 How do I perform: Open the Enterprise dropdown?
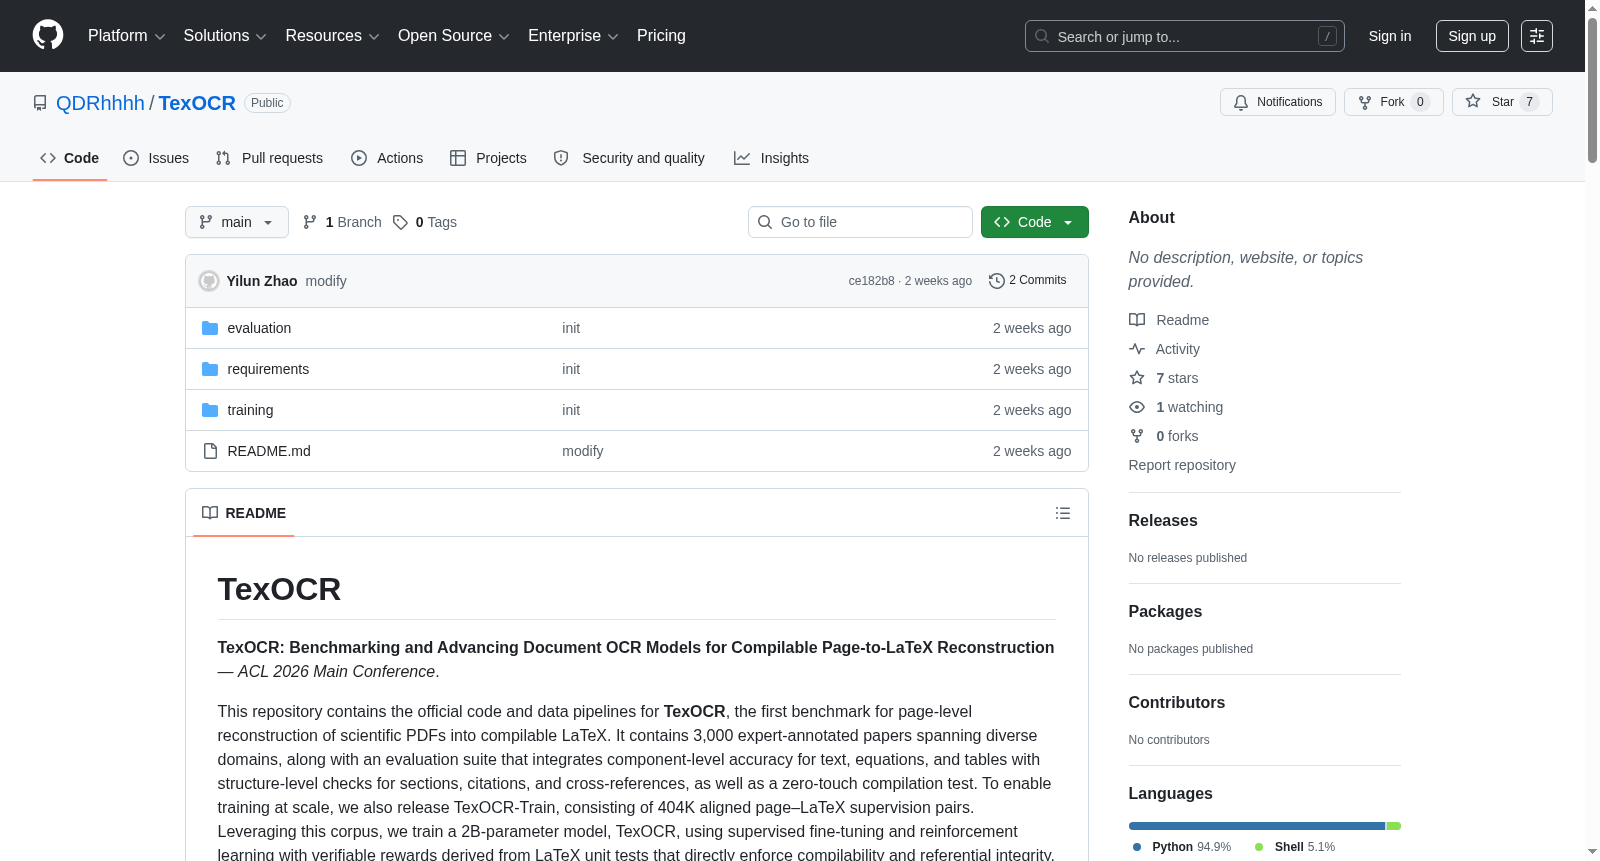pos(573,36)
